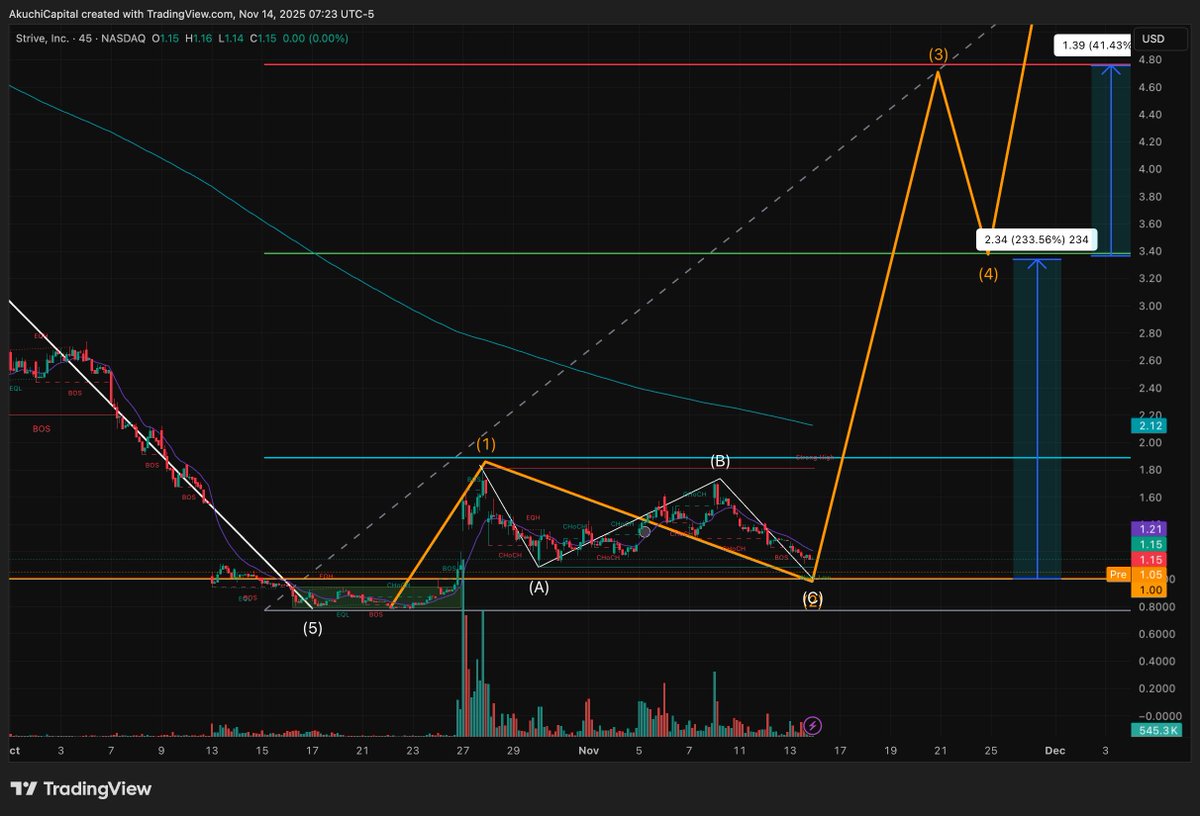The height and width of the screenshot is (816, 1200).
Task: Click the 545.3K volume value label
Action: (1157, 730)
